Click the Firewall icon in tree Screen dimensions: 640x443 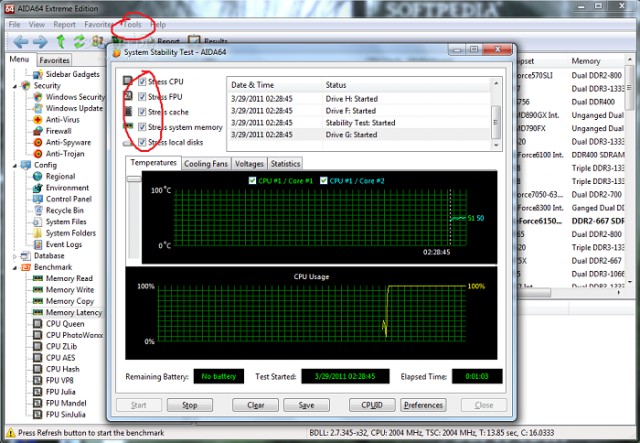38,131
